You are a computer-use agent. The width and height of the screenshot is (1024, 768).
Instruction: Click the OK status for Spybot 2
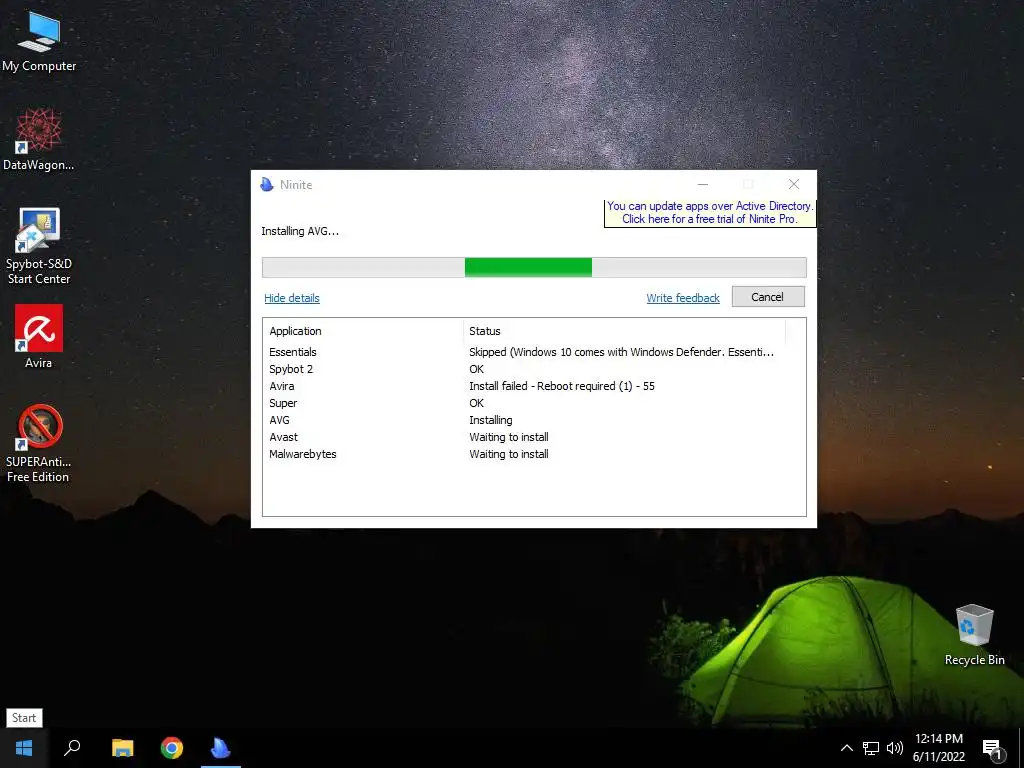coord(476,369)
